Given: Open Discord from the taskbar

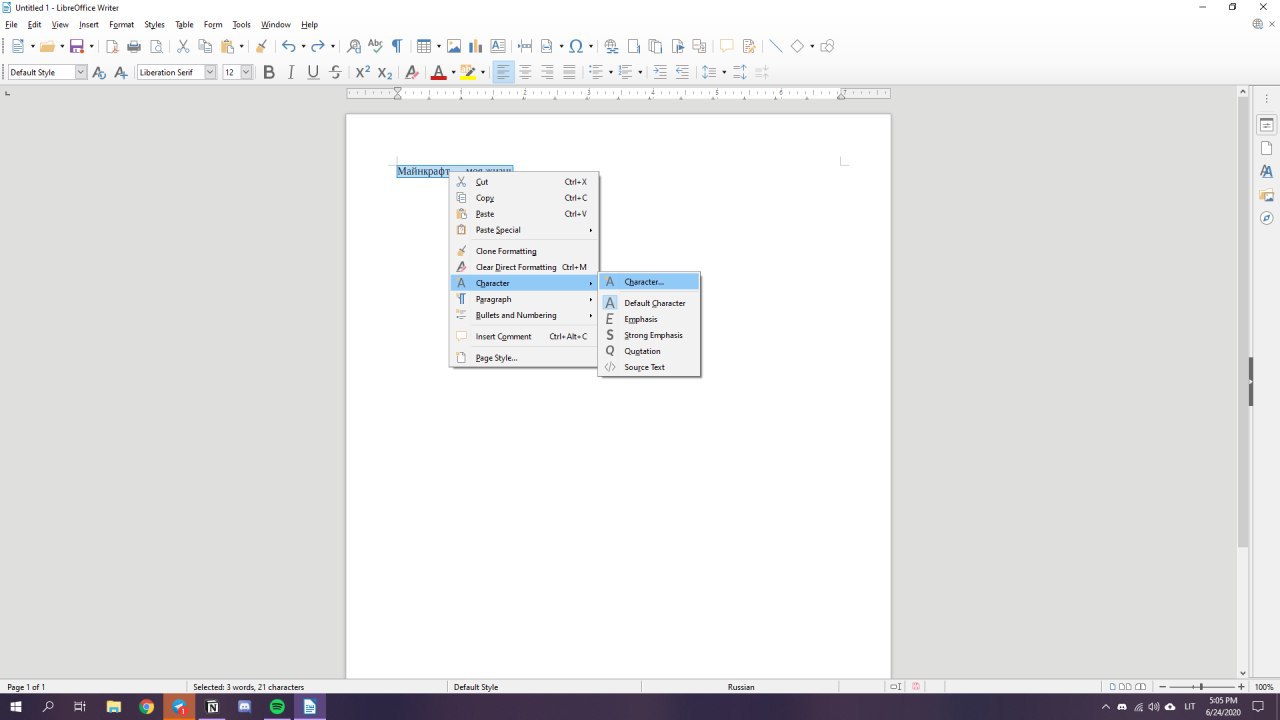Looking at the screenshot, I should coord(245,707).
